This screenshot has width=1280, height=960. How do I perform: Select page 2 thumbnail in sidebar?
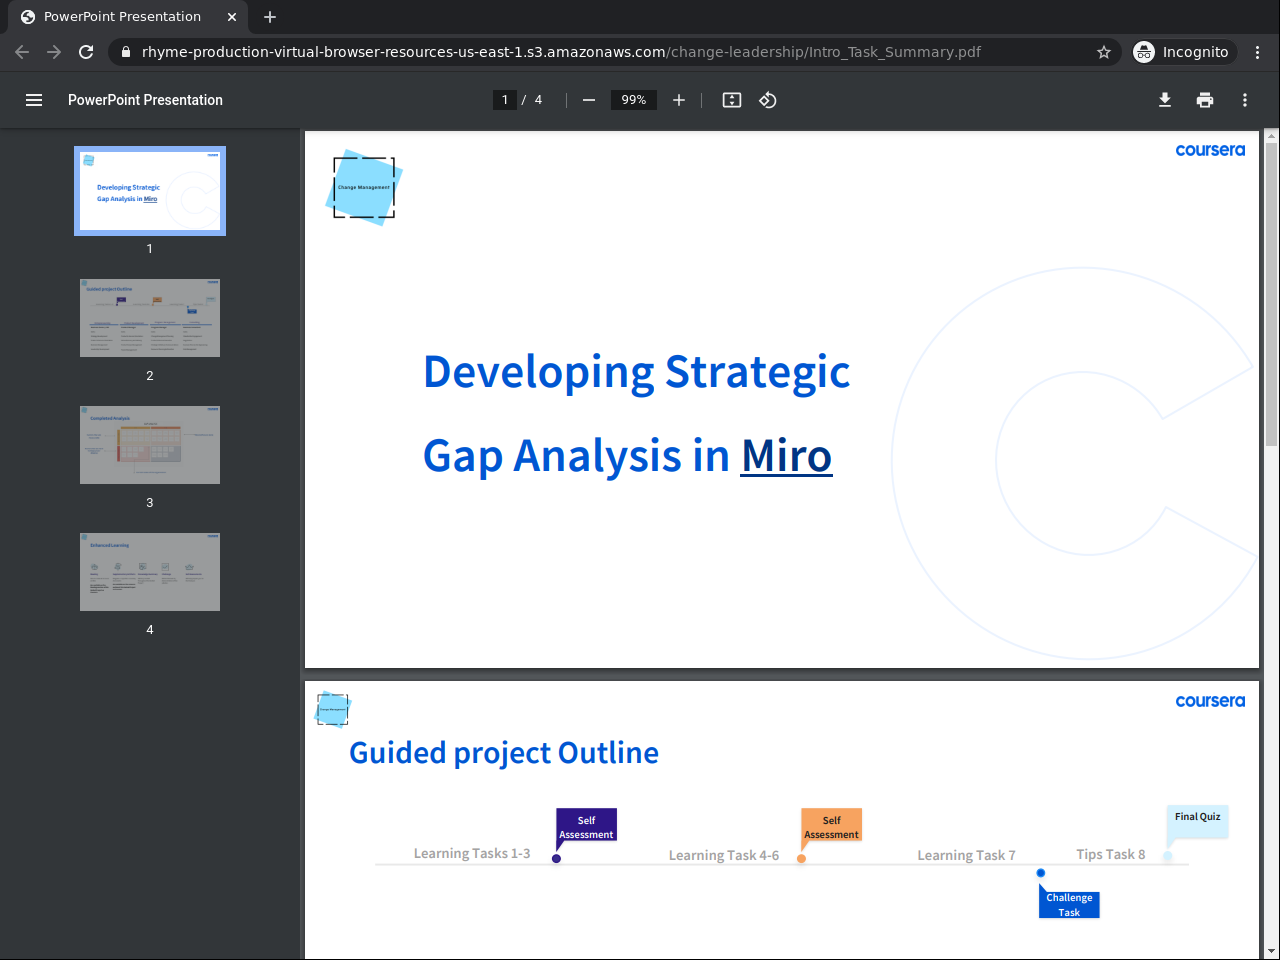[150, 318]
